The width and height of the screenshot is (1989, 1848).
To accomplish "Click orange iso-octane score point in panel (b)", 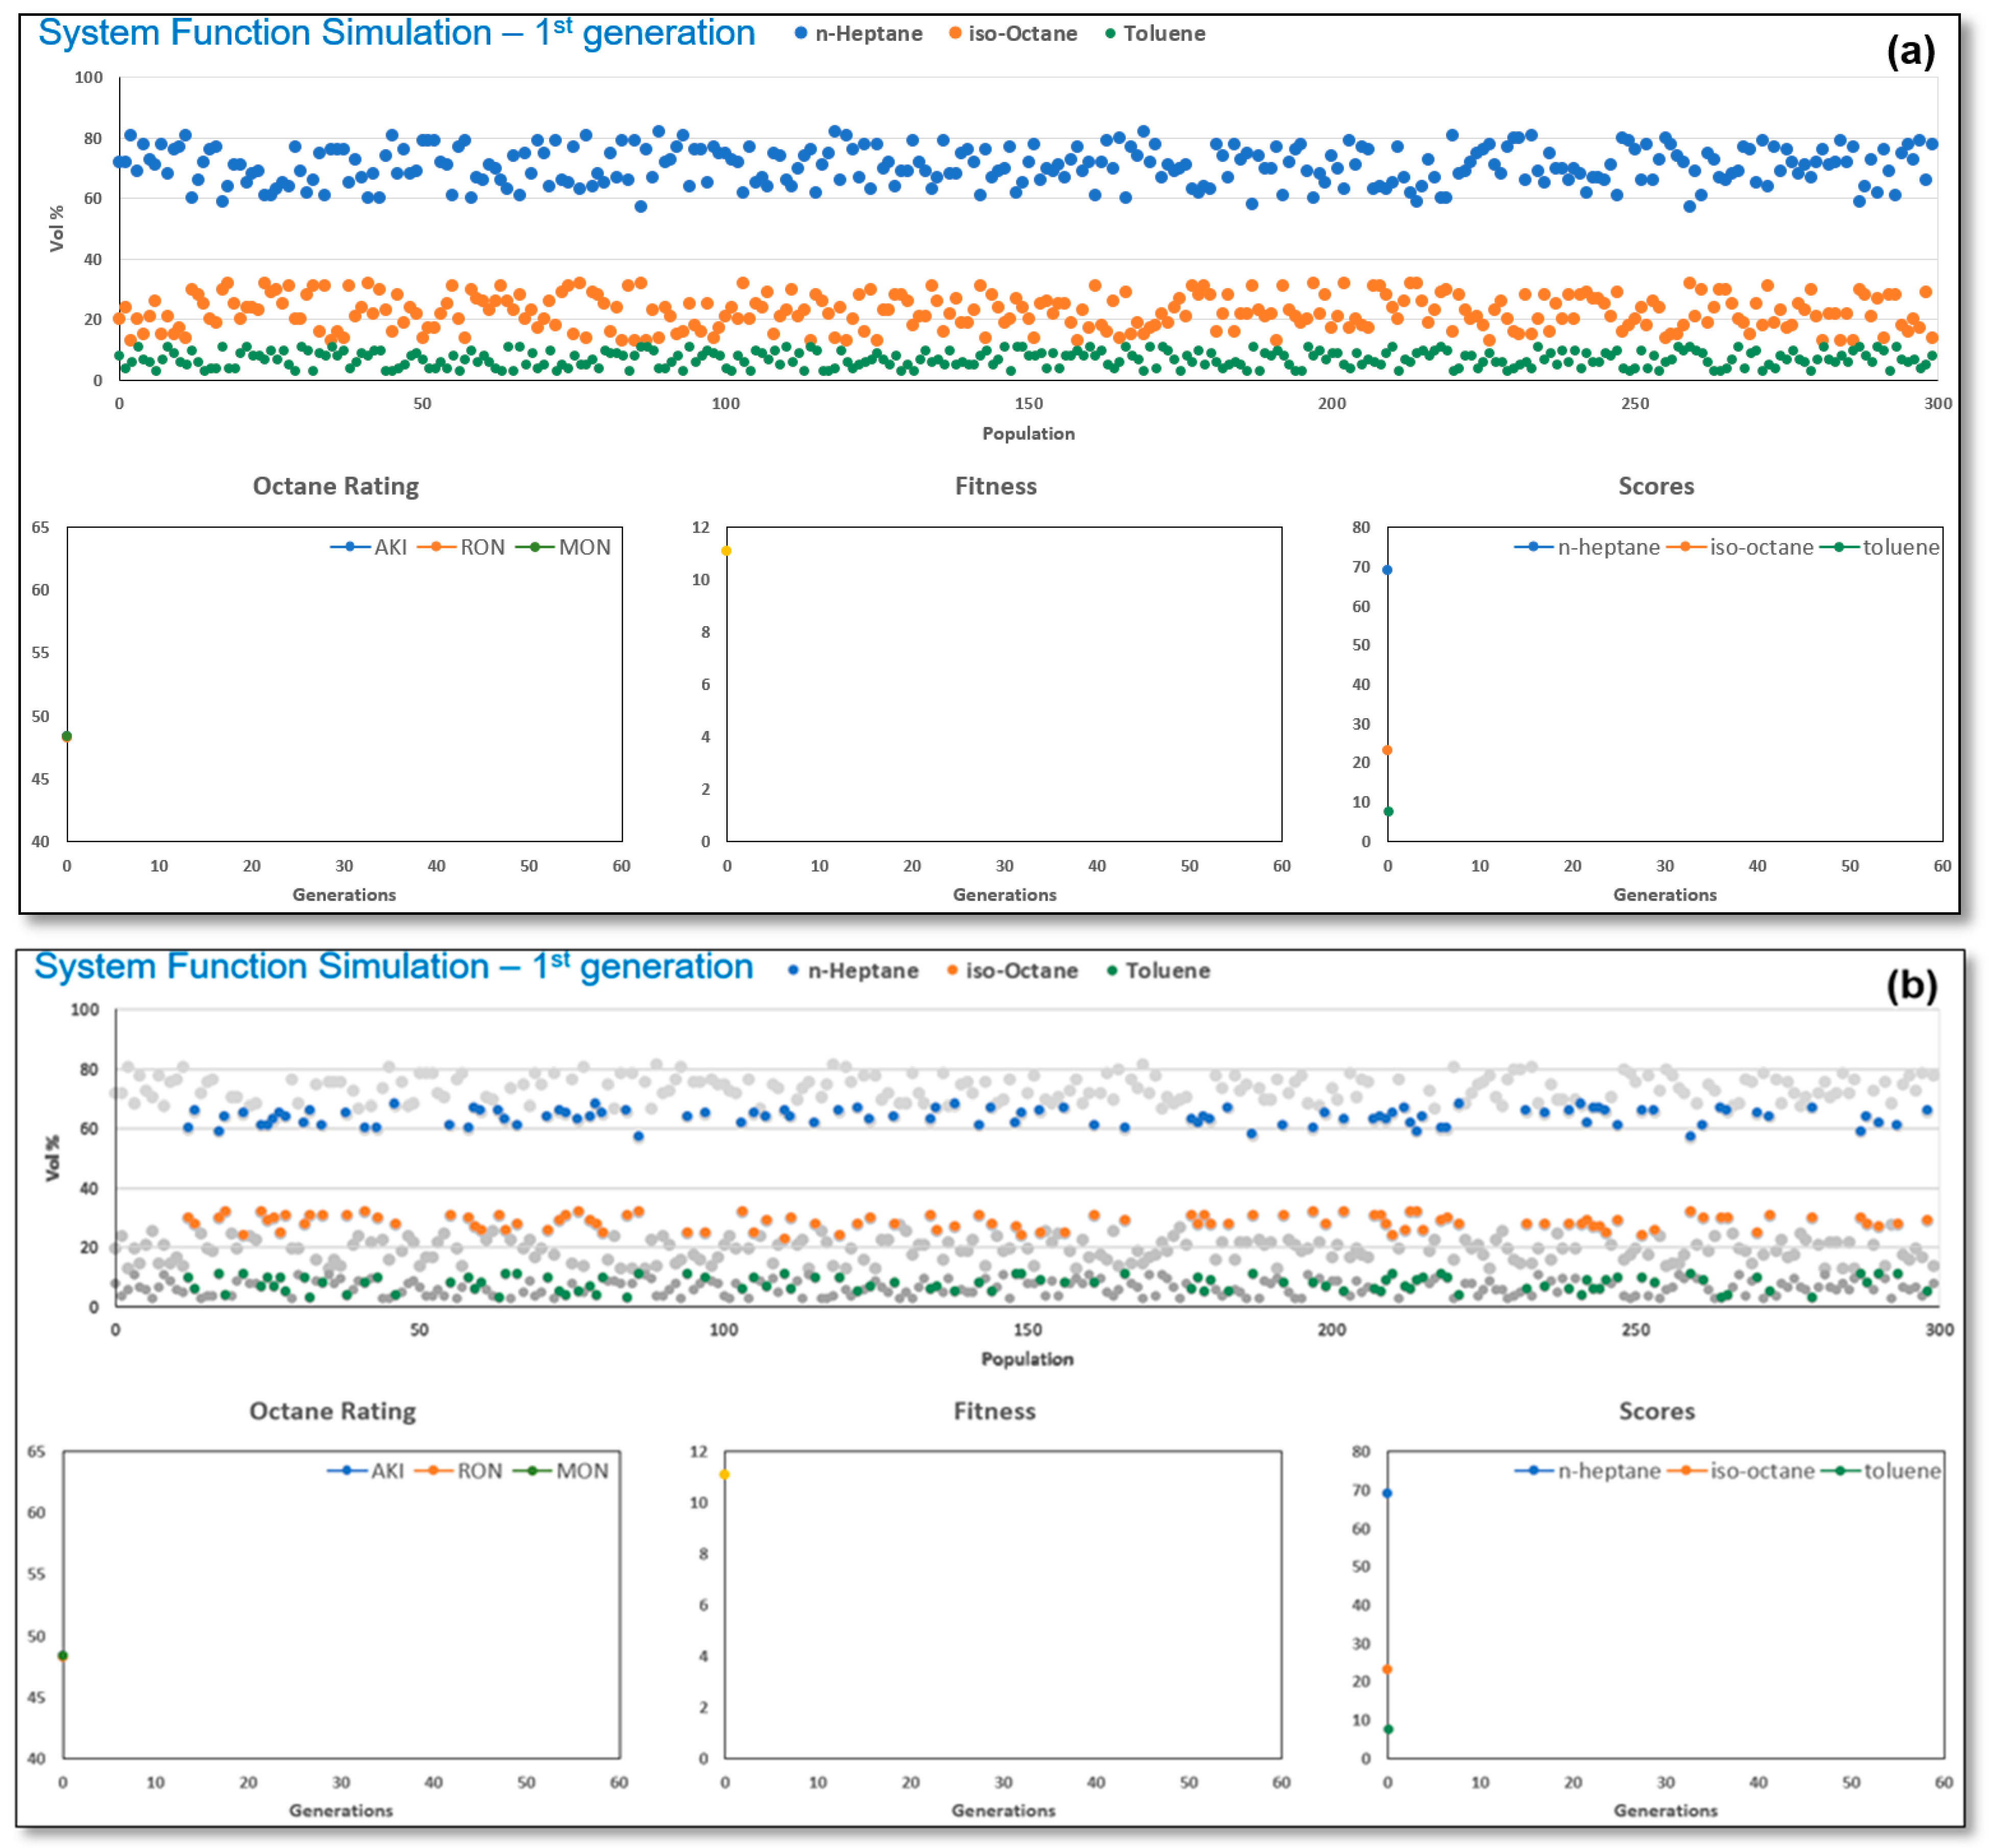I will 1387,1669.
